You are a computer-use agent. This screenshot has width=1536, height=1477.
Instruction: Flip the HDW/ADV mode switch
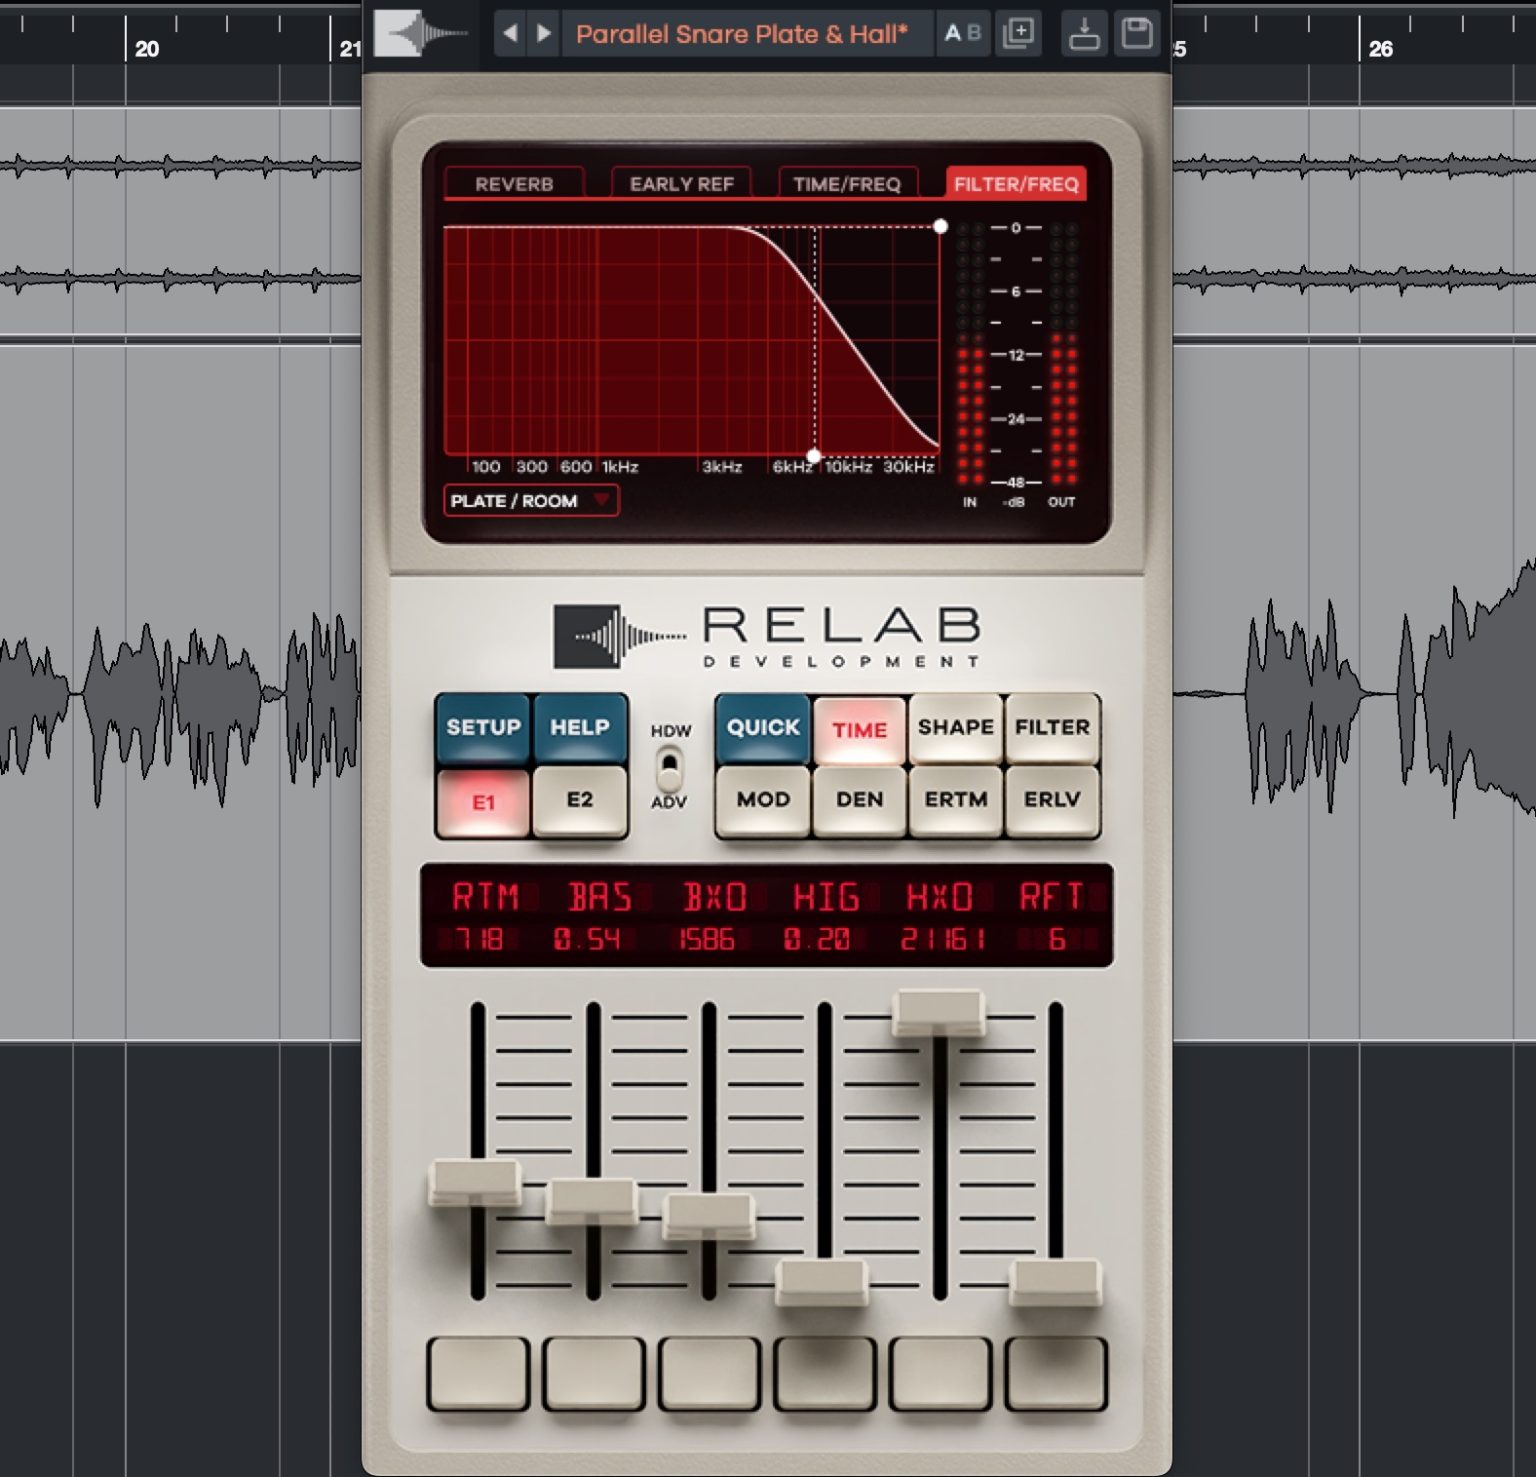[670, 767]
